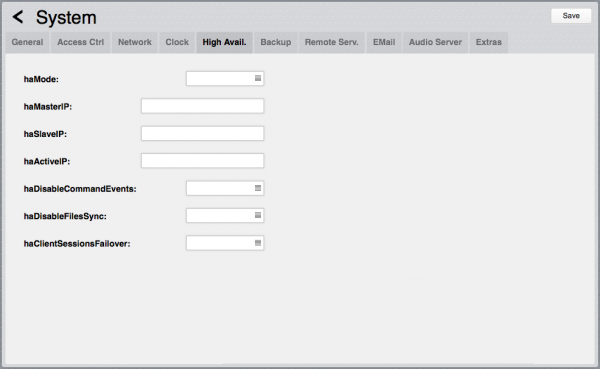The image size is (600, 369).
Task: Click the haDisableFilesSync: label
Action: pos(65,216)
